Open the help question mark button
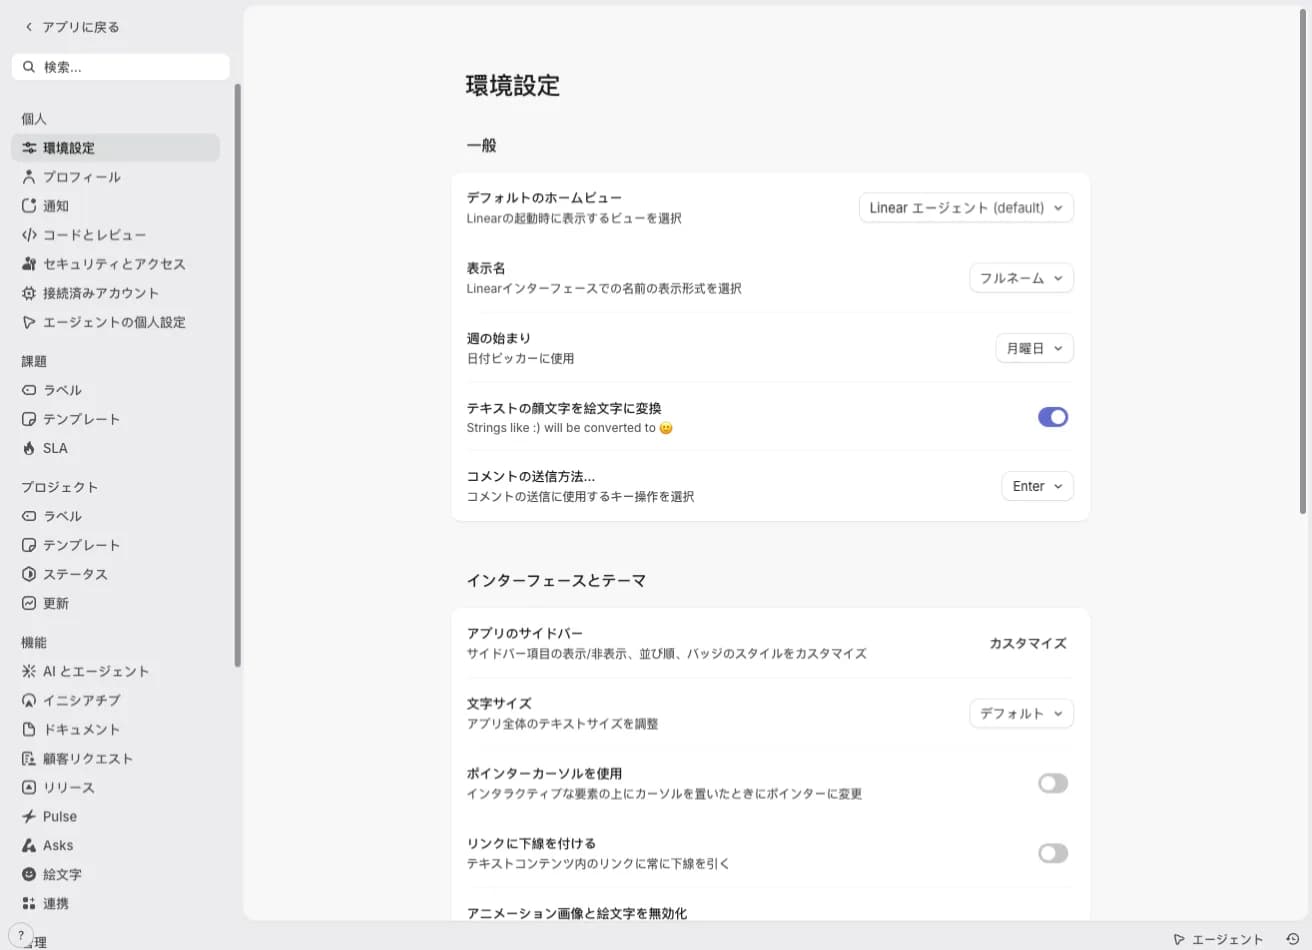 (x=21, y=936)
